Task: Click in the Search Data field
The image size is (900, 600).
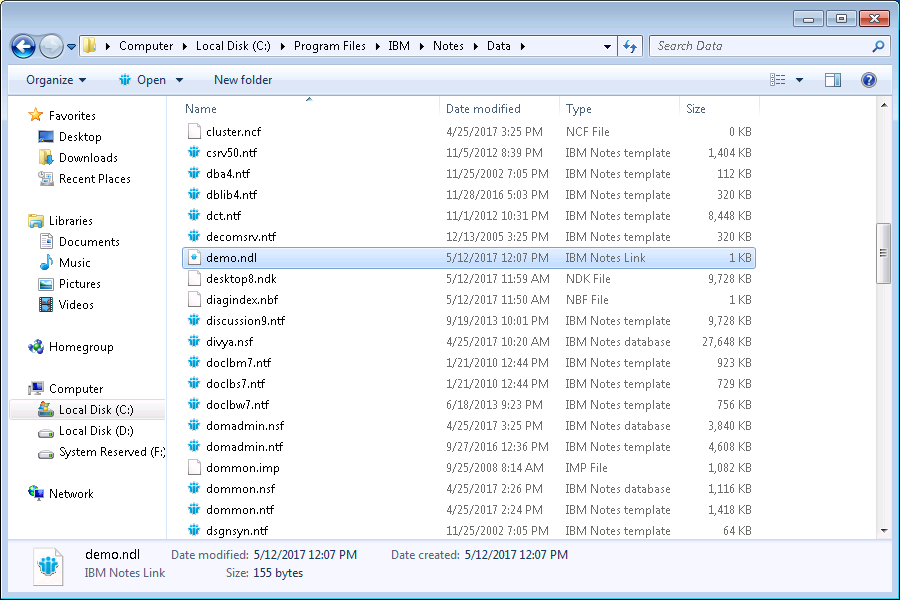Action: coord(760,46)
